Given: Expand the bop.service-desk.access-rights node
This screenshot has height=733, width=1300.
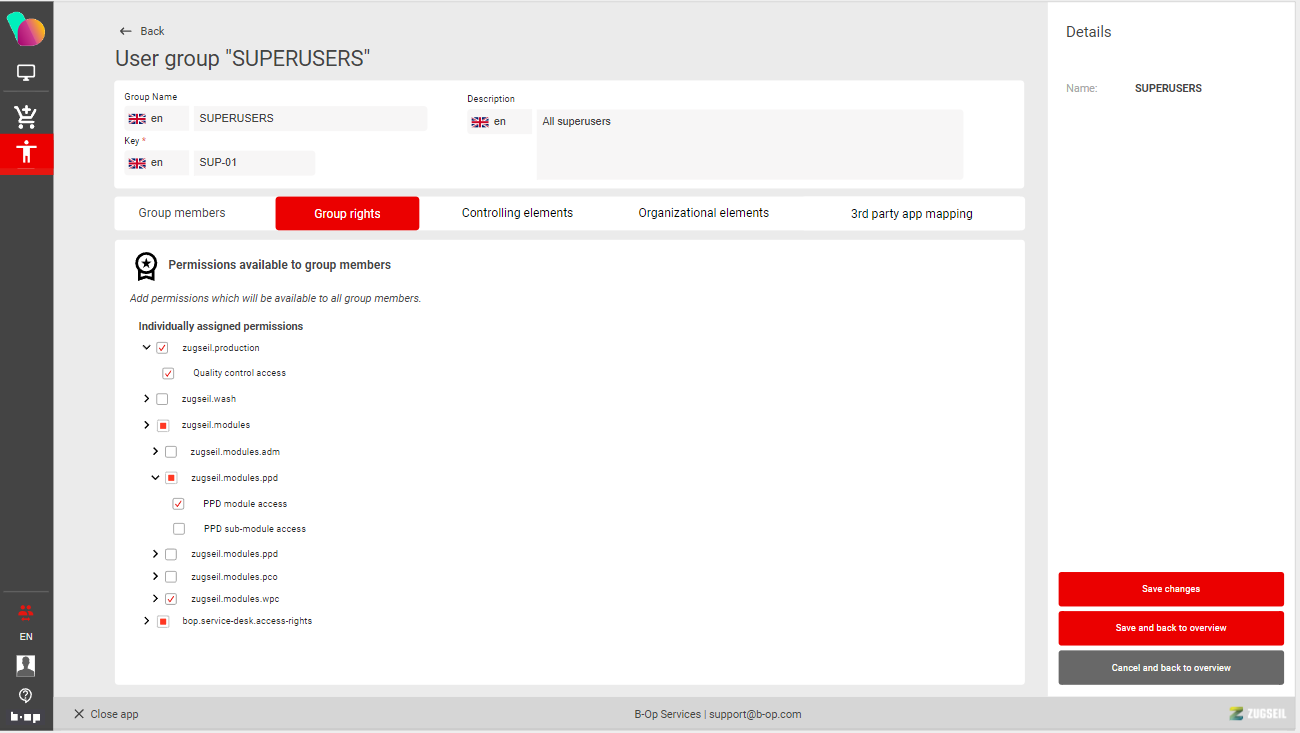Looking at the screenshot, I should (x=147, y=621).
